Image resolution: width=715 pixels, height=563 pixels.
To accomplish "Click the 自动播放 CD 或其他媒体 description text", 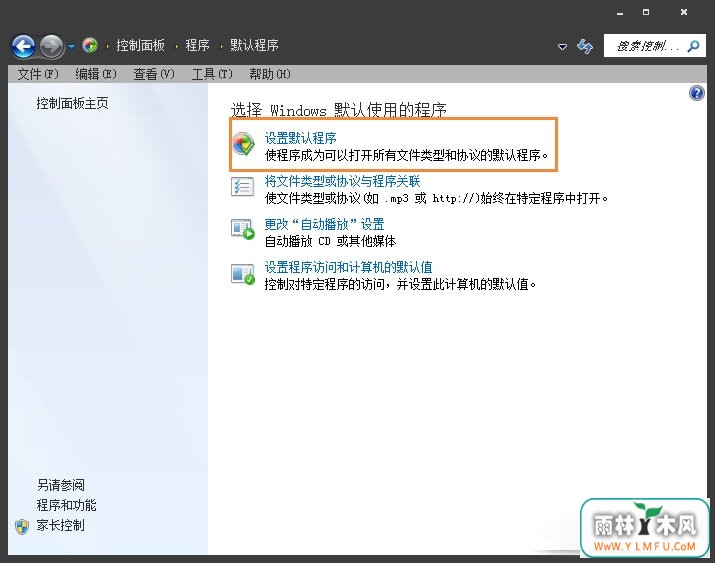I will 331,241.
